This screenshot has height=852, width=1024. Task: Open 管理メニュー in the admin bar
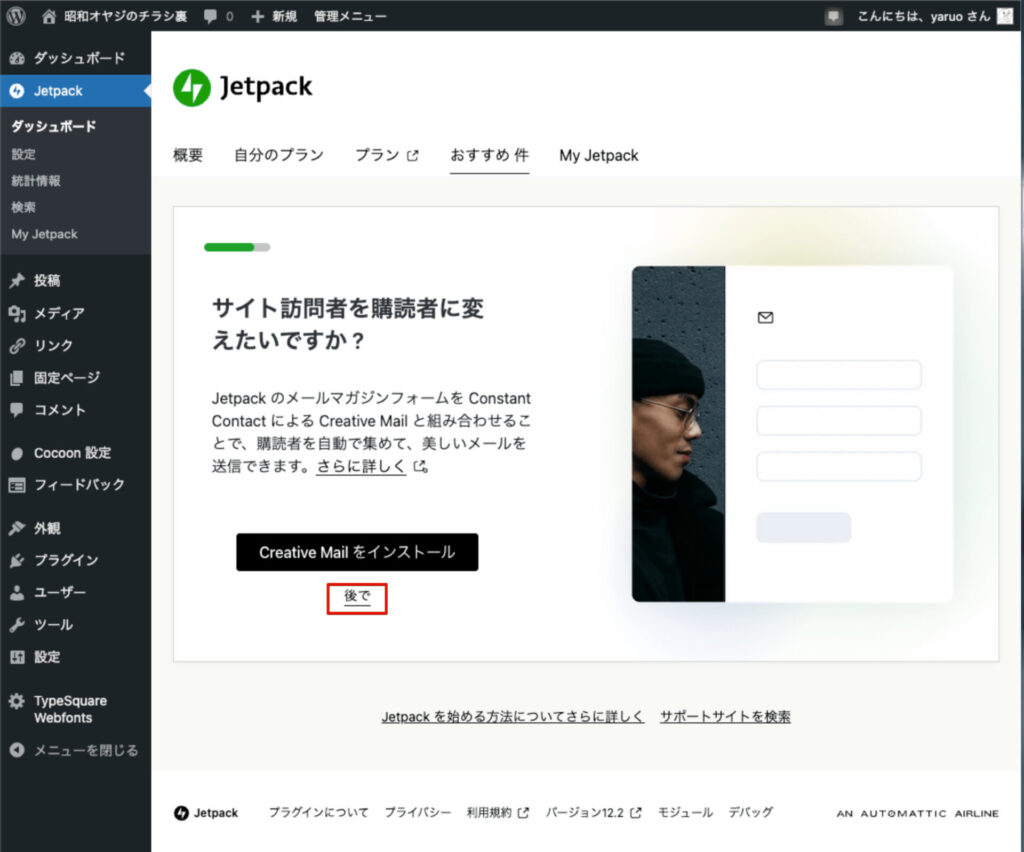pos(350,16)
